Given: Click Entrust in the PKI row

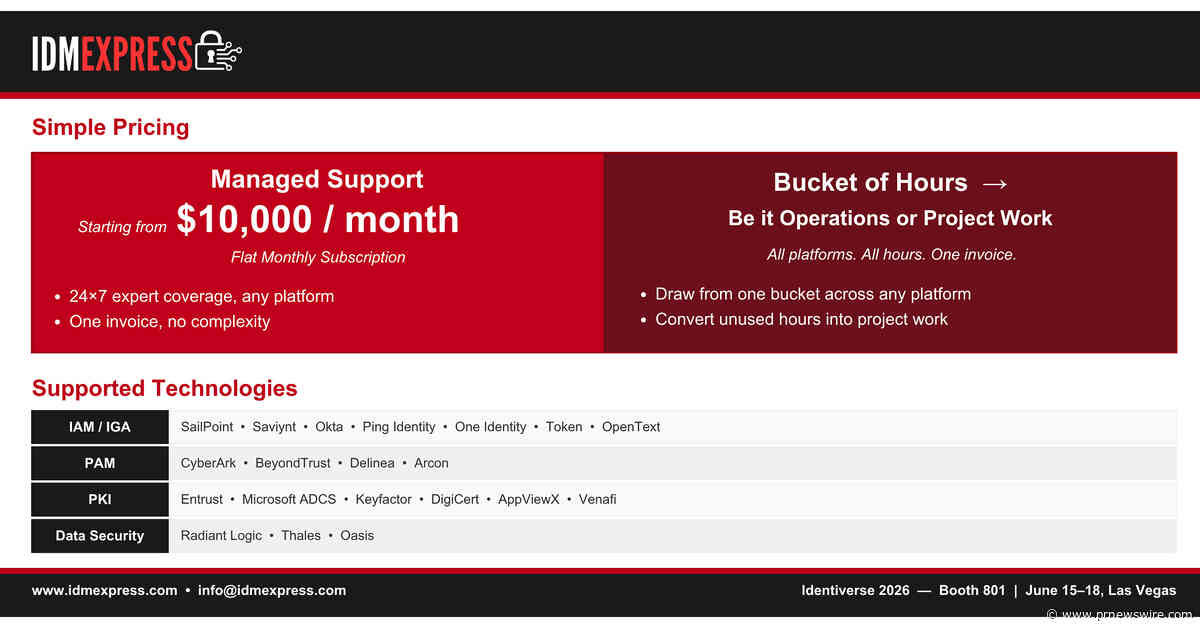Looking at the screenshot, I should (x=202, y=499).
